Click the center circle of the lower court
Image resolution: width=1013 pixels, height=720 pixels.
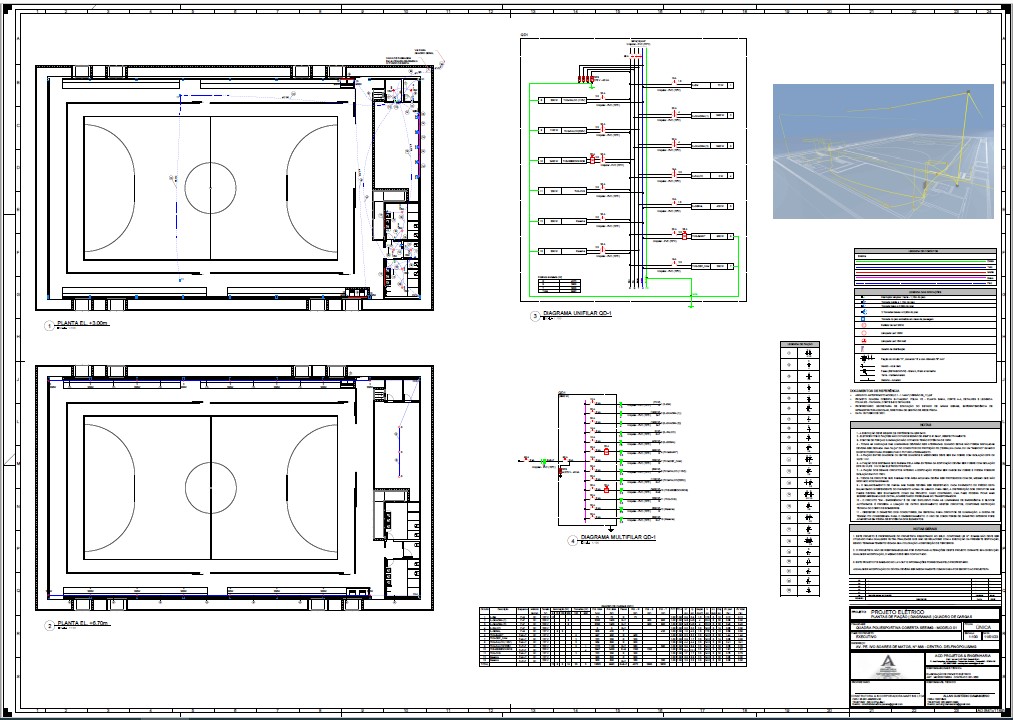pos(211,487)
